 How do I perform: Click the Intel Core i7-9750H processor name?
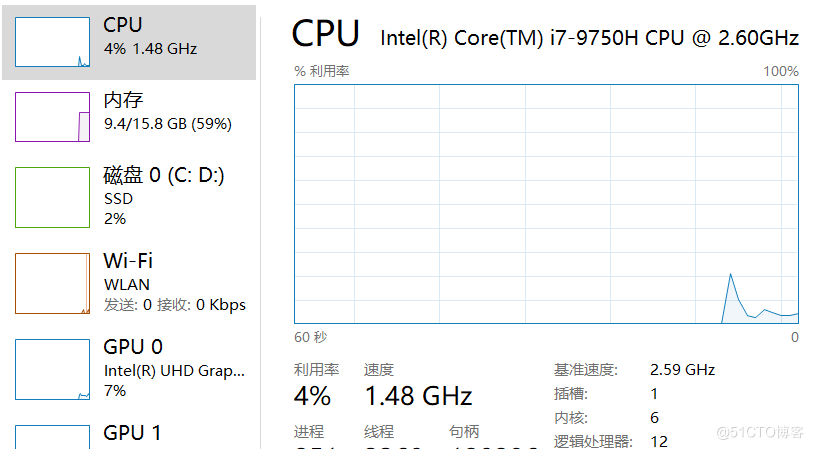589,38
